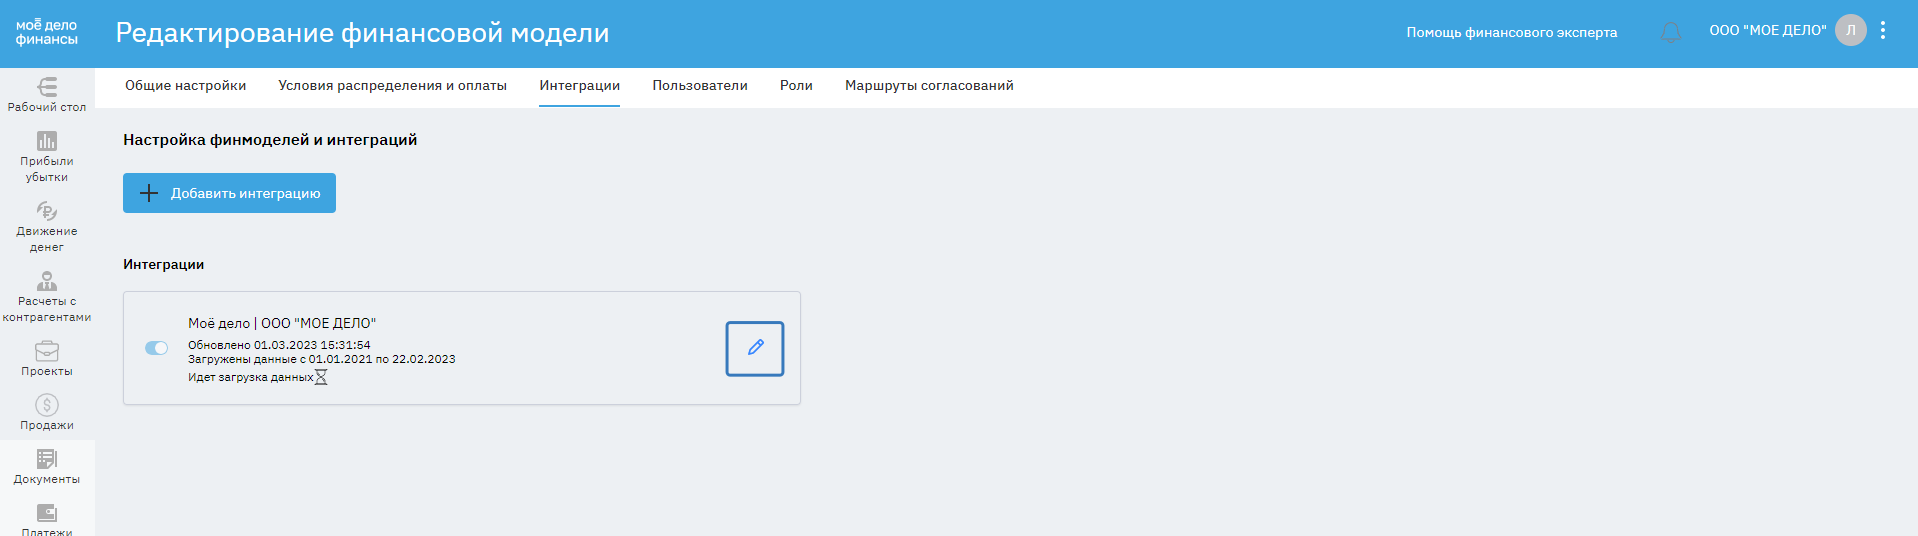1918x536 pixels.
Task: Go to Движение денег section
Action: point(47,227)
